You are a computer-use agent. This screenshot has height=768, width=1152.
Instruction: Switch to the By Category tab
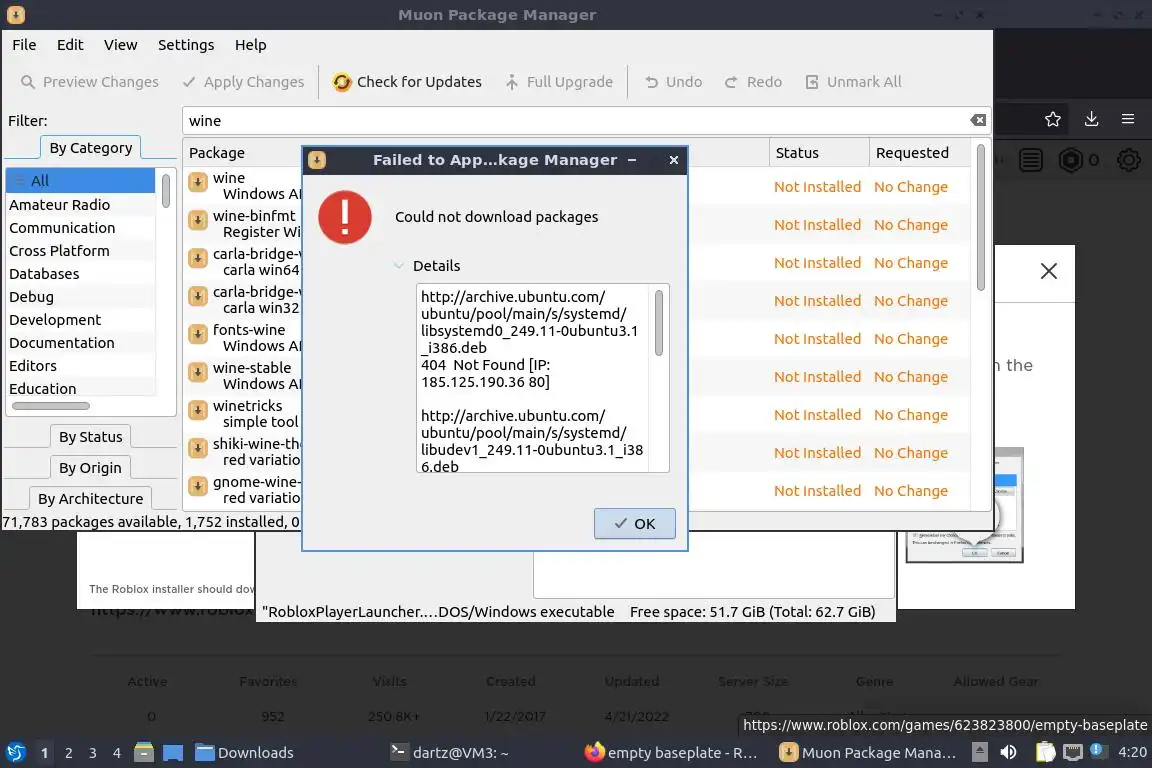[x=90, y=148]
